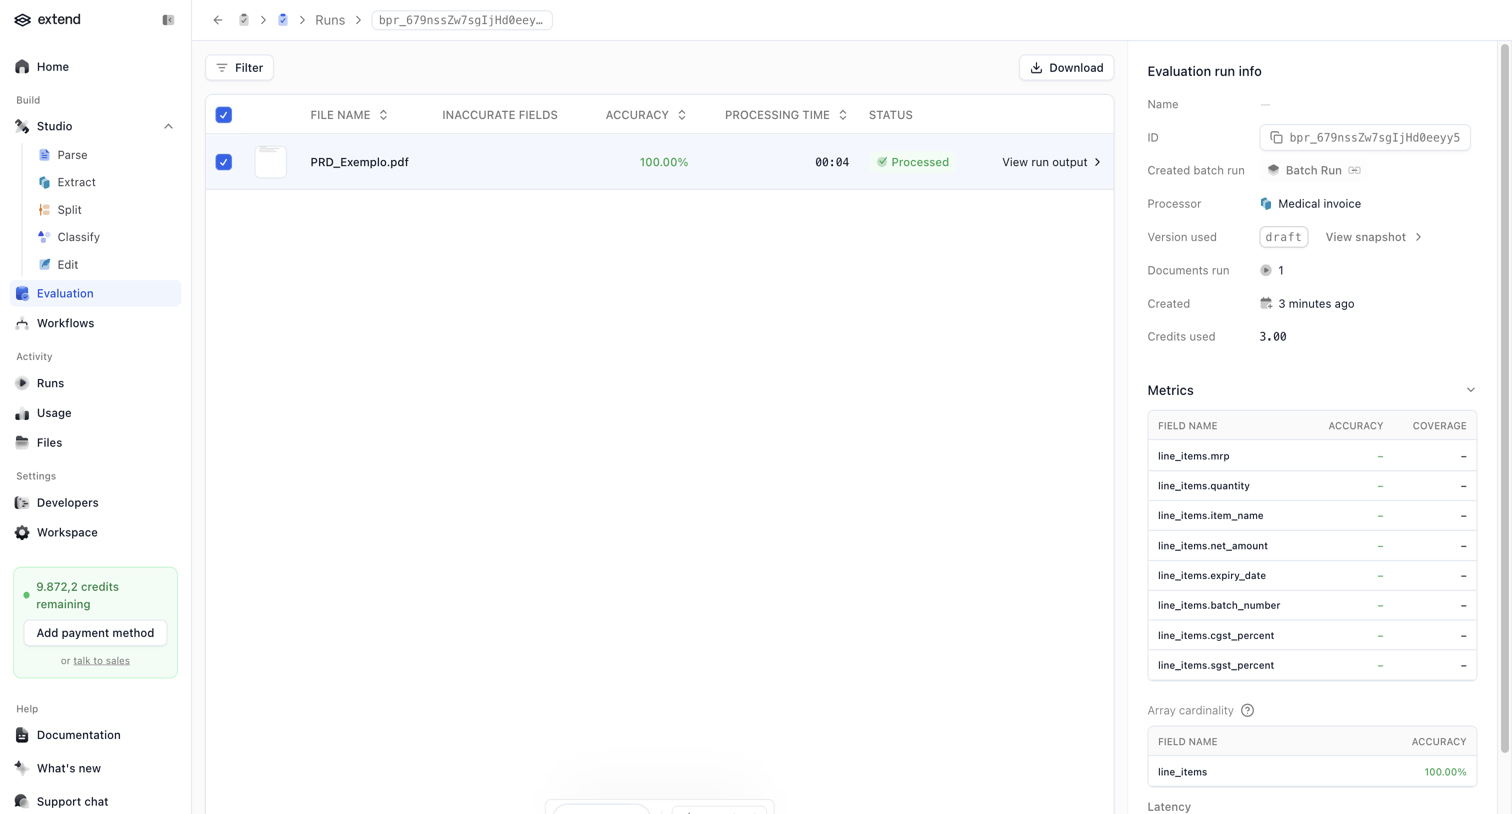Image resolution: width=1512 pixels, height=814 pixels.
Task: Open the Parse studio tool
Action: point(72,155)
